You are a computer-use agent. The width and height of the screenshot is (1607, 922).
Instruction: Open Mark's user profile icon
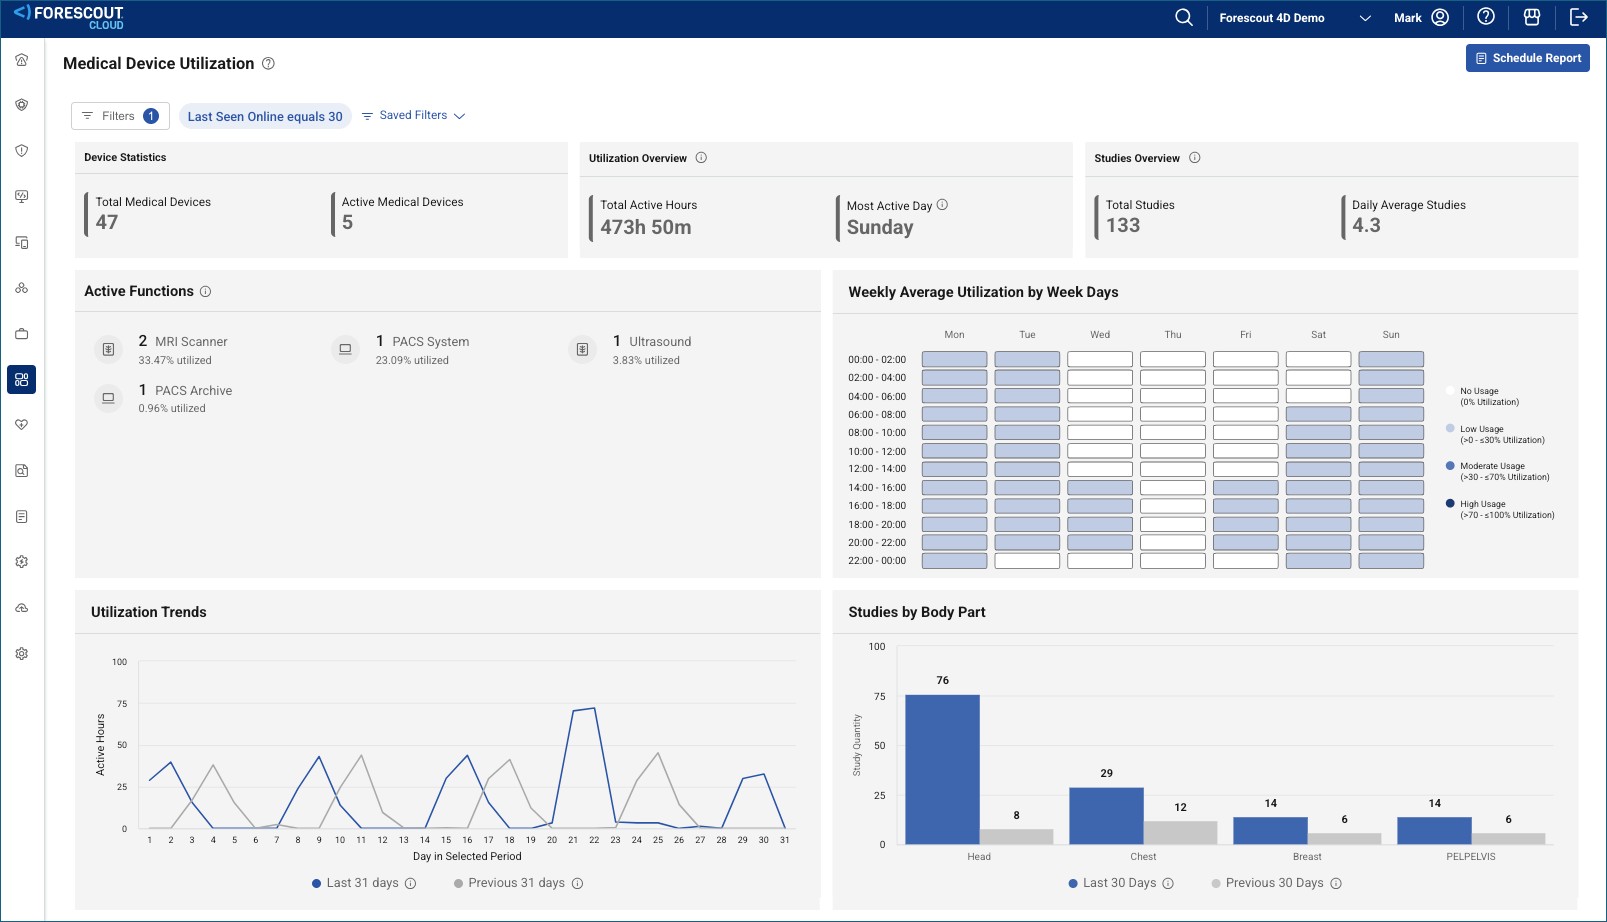[x=1440, y=17]
